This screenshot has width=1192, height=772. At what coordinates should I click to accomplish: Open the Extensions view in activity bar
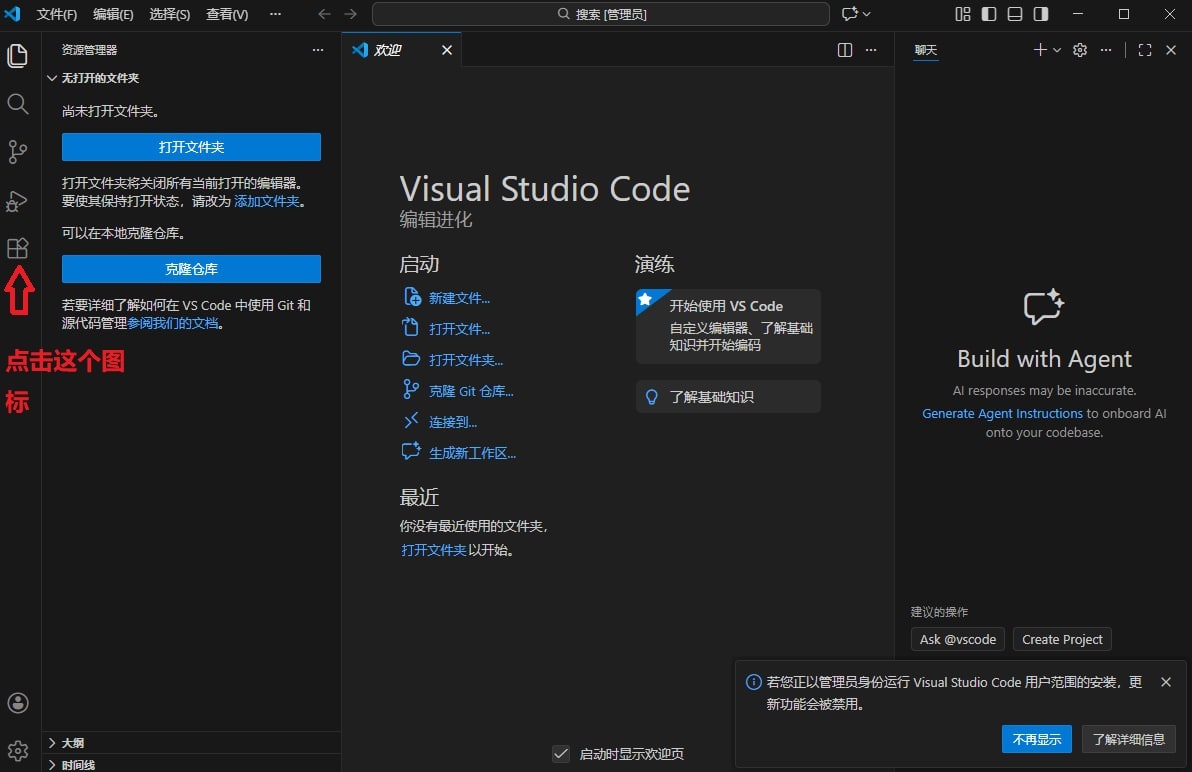18,248
